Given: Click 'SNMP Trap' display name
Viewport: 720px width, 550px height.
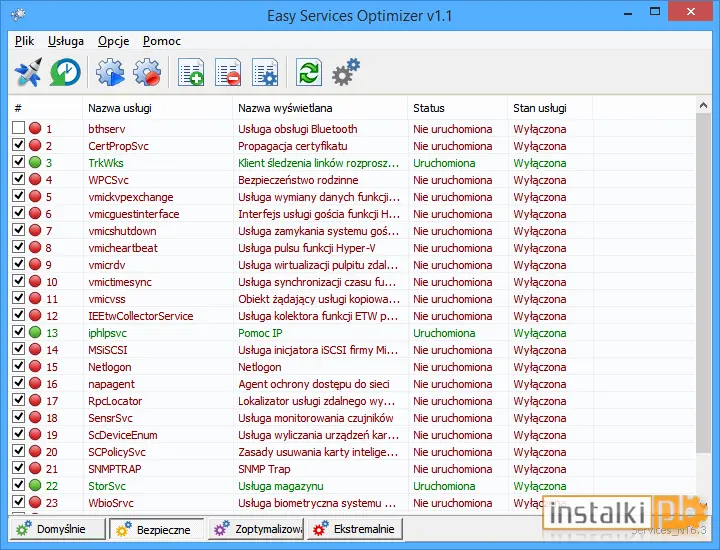Looking at the screenshot, I should click(264, 469).
